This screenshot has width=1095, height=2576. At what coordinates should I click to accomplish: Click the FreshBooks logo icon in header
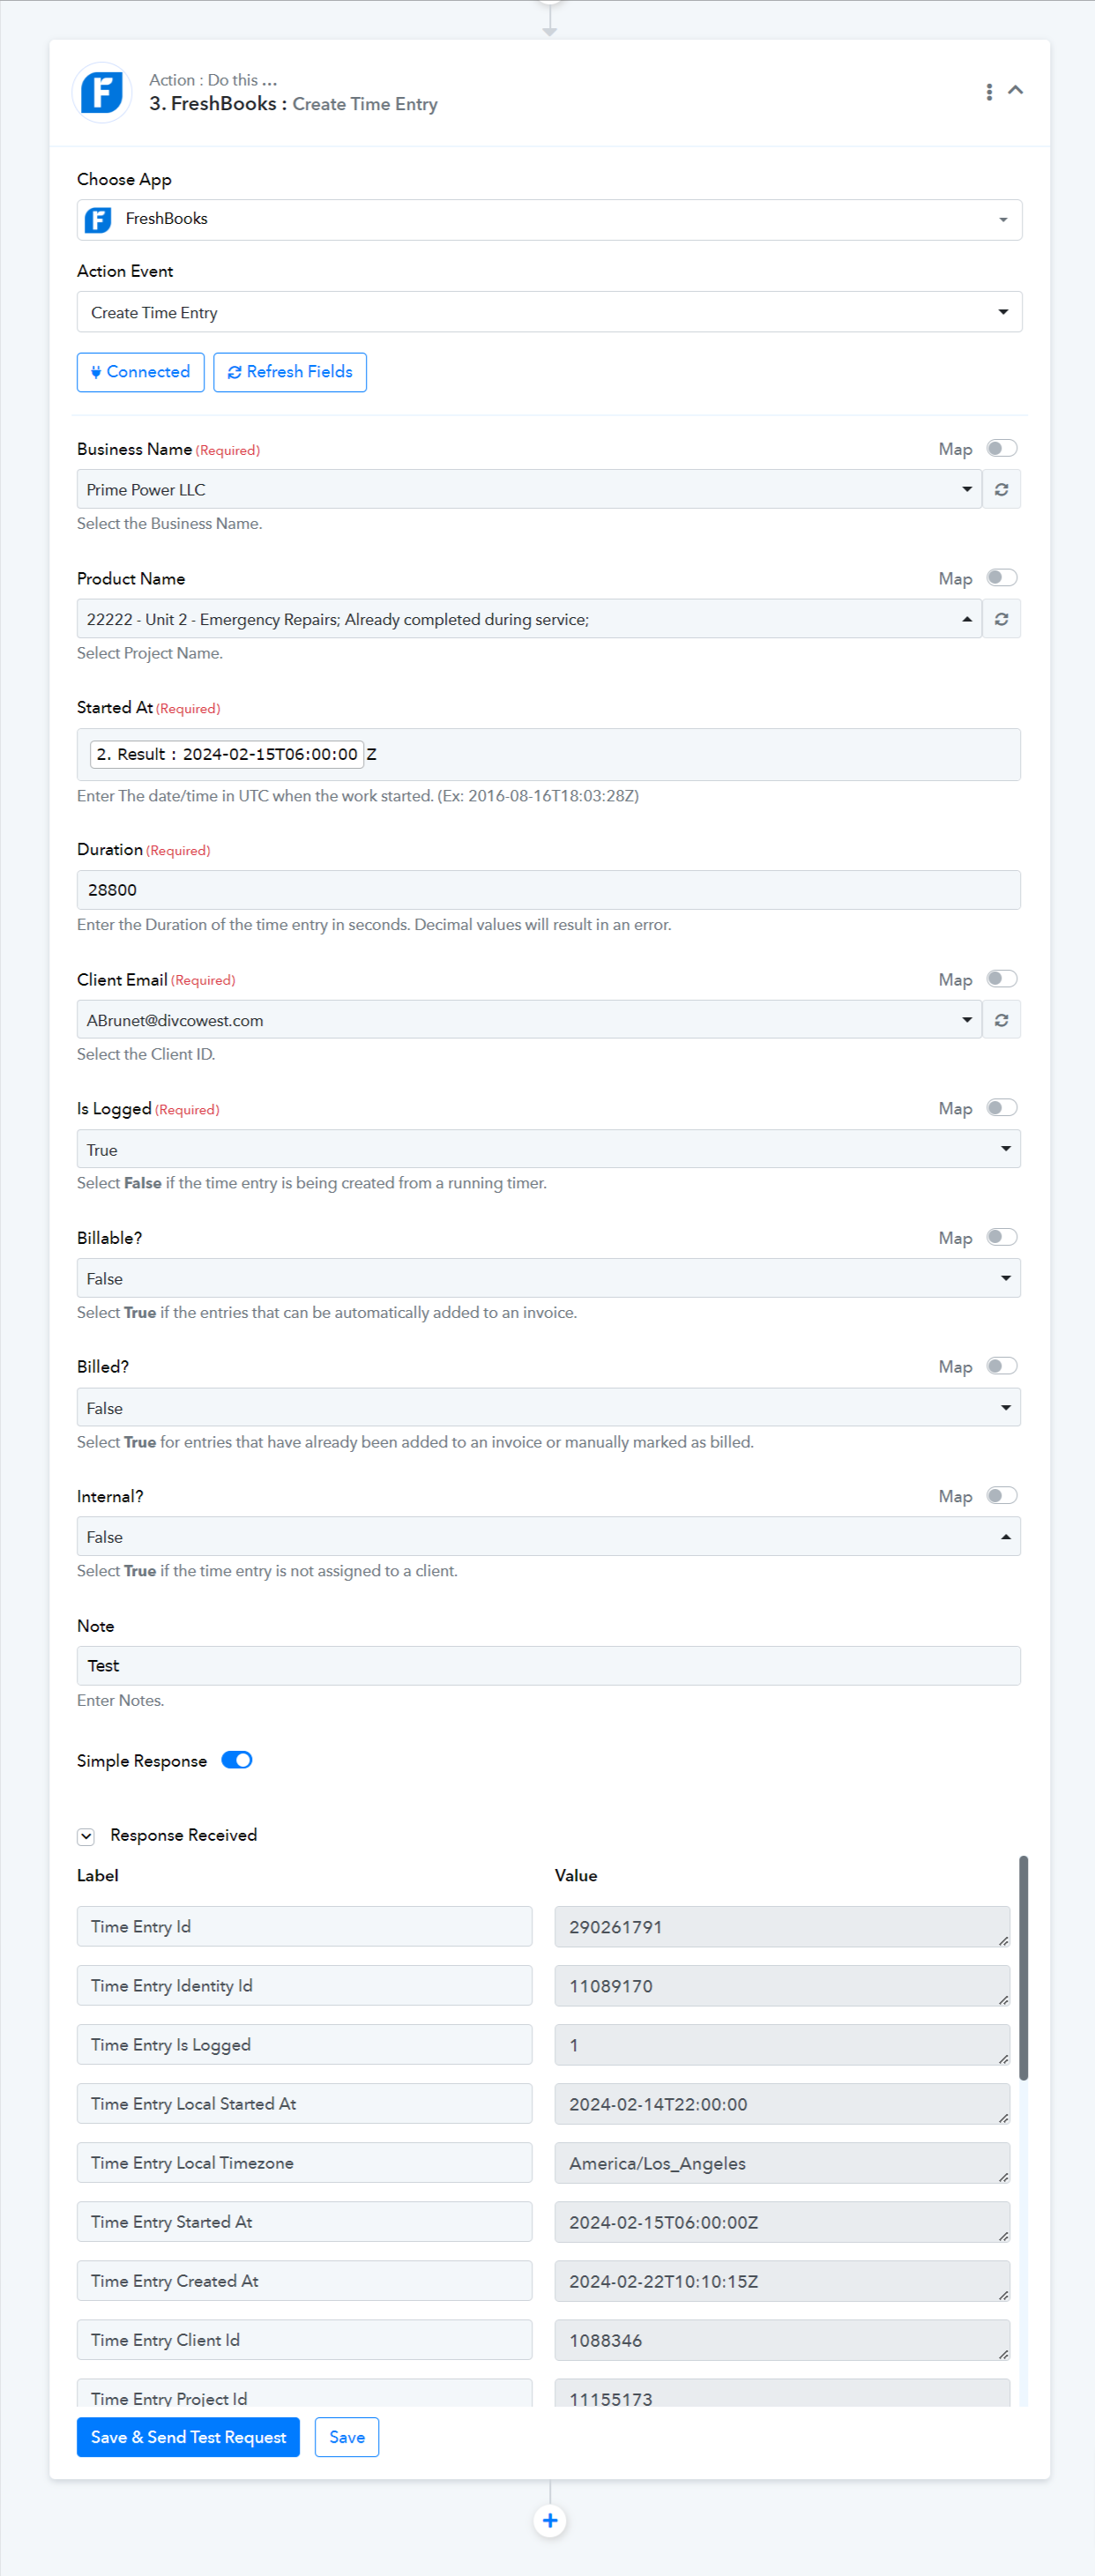pyautogui.click(x=102, y=92)
